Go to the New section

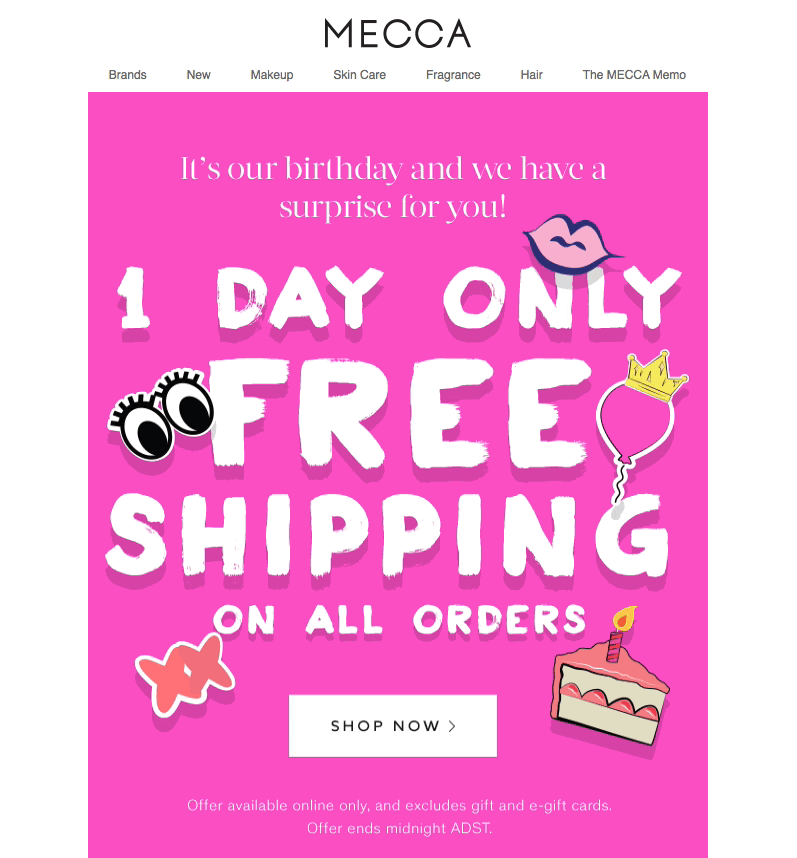point(198,75)
